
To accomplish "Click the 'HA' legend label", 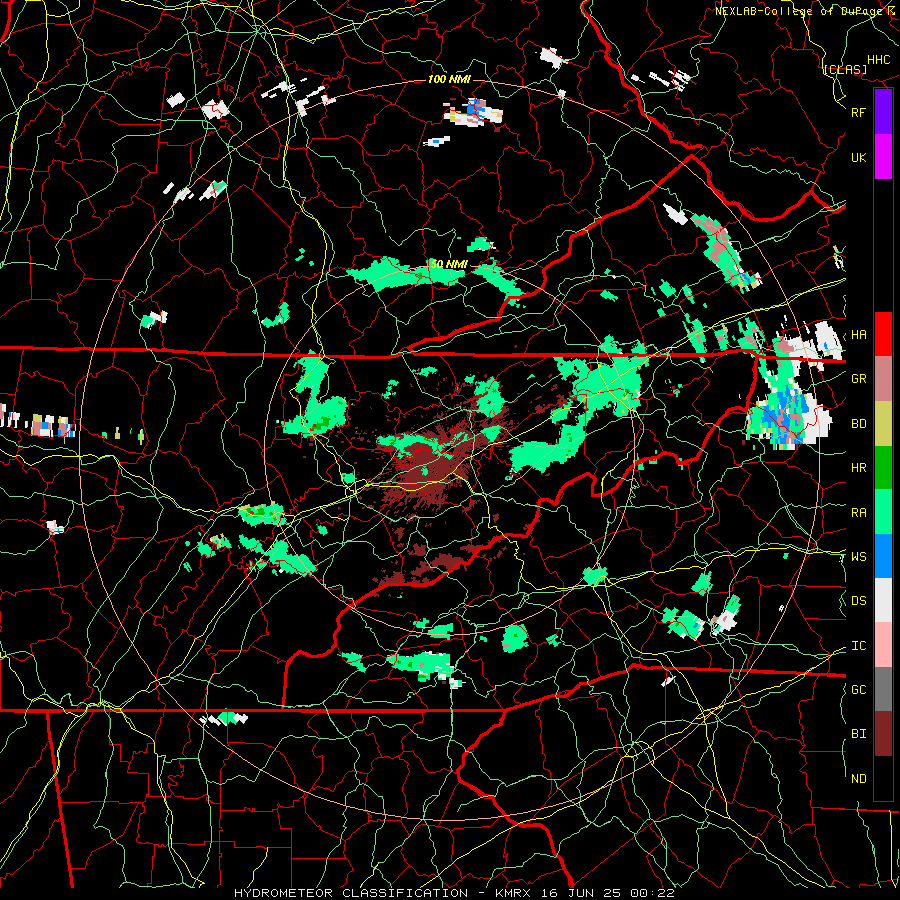I will (858, 335).
